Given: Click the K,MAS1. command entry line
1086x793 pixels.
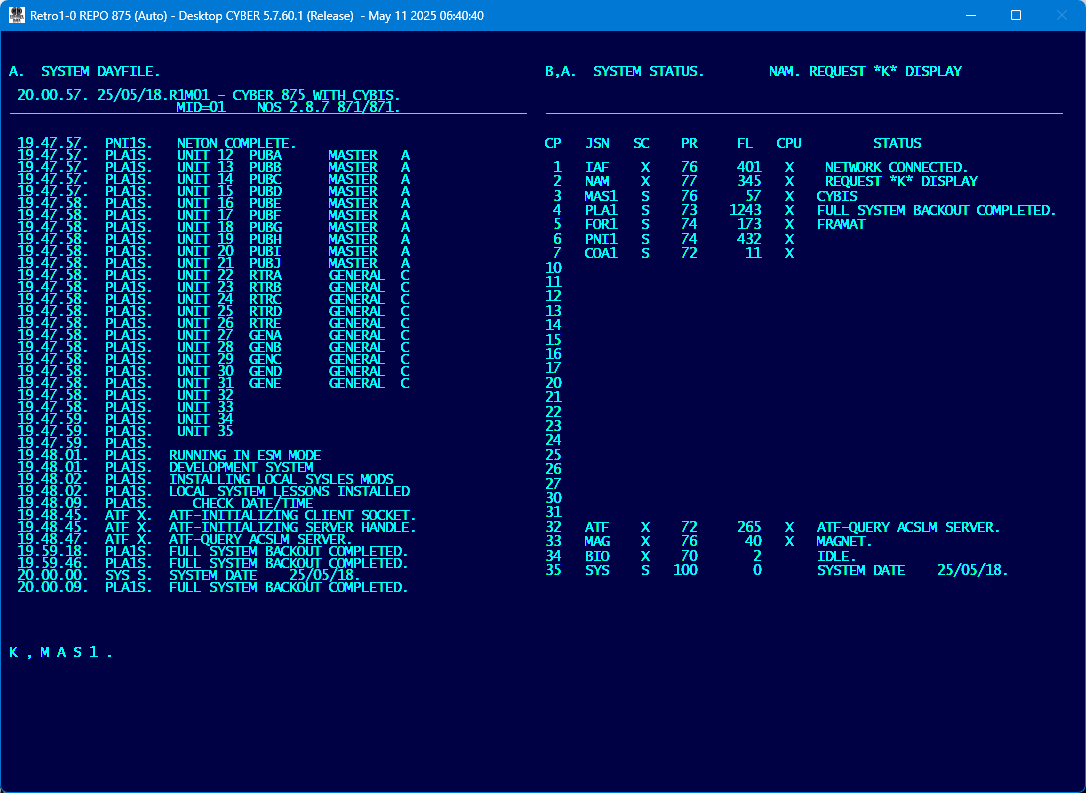Looking at the screenshot, I should point(61,653).
